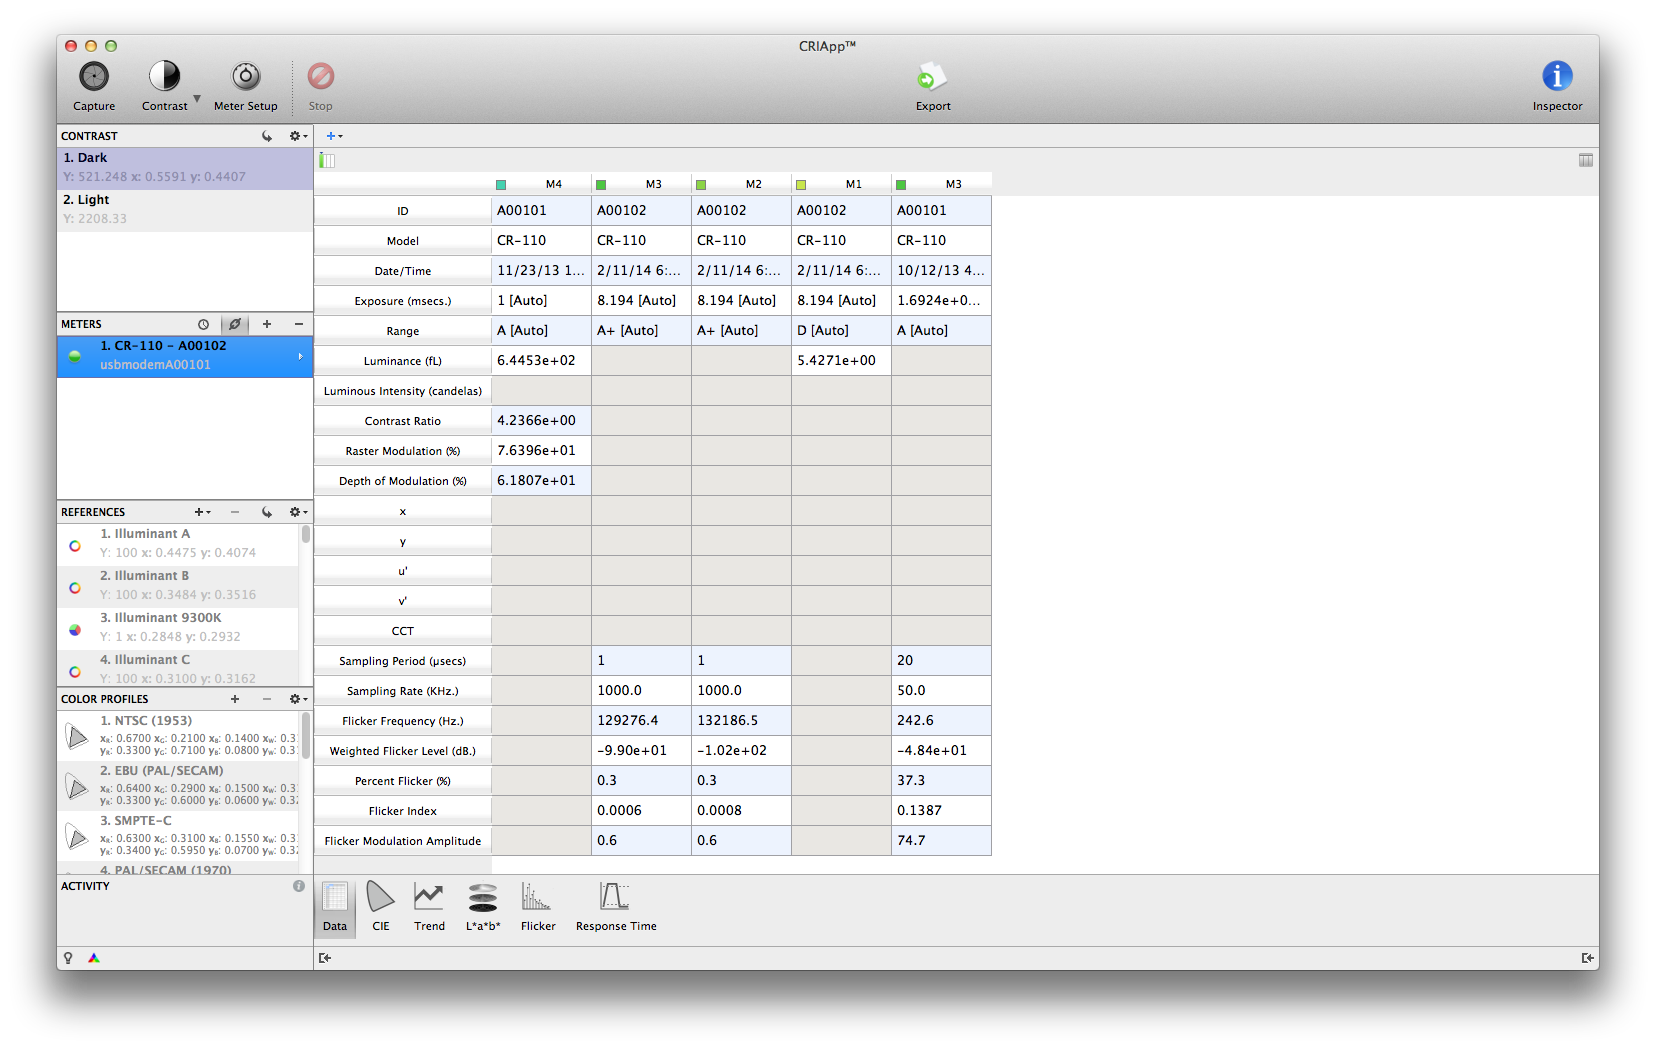Click the Illuminant 9300K color wheel icon
Viewport: 1656px width, 1049px height.
[x=75, y=630]
